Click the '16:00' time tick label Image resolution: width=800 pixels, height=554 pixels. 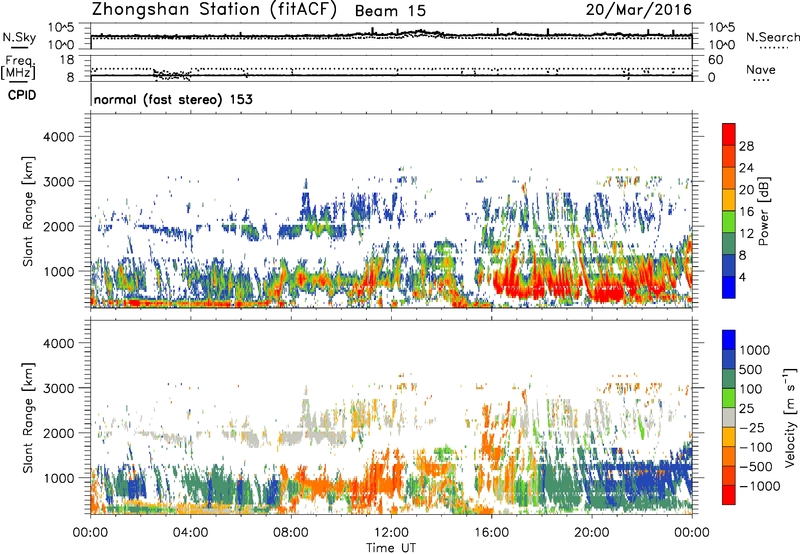tap(491, 533)
